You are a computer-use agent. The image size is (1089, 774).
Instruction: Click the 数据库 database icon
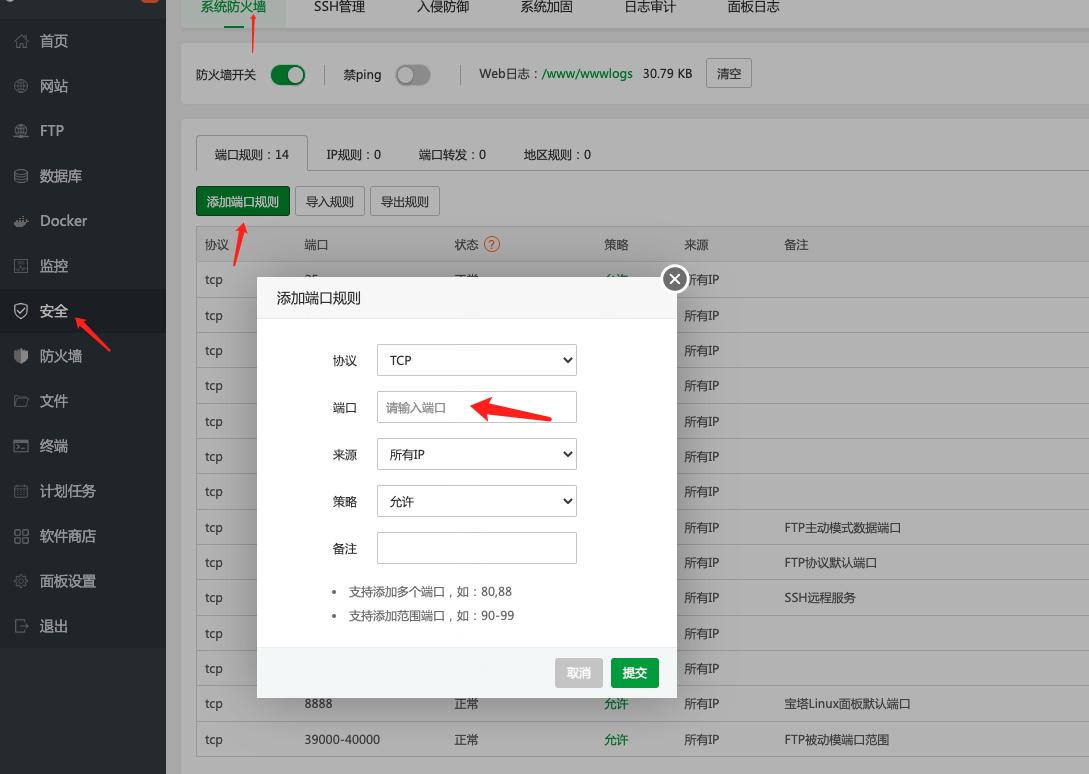[x=22, y=176]
